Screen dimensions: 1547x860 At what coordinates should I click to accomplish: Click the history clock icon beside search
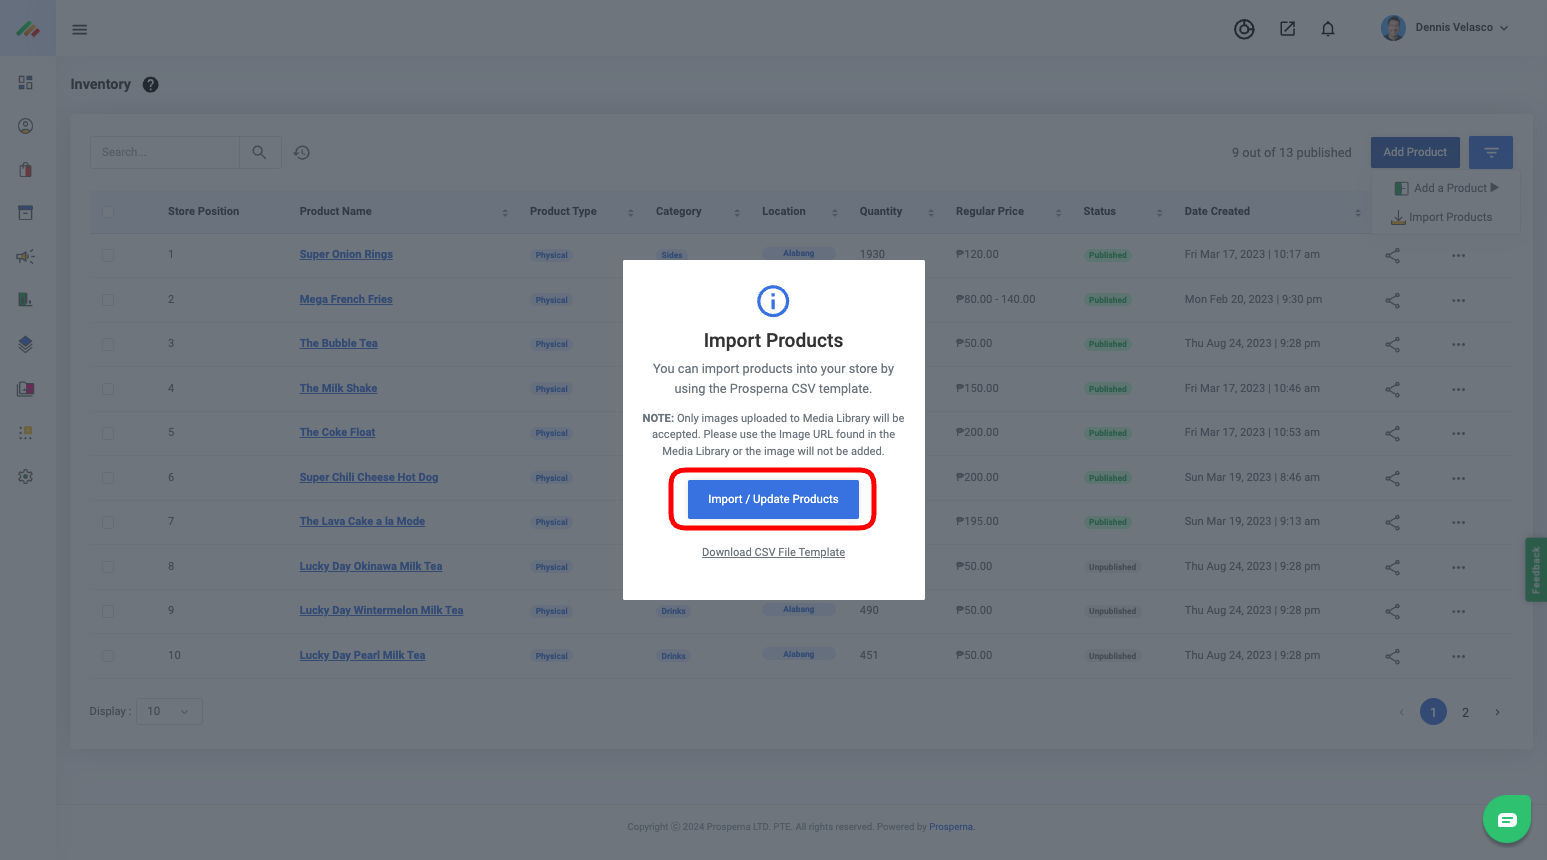[302, 153]
